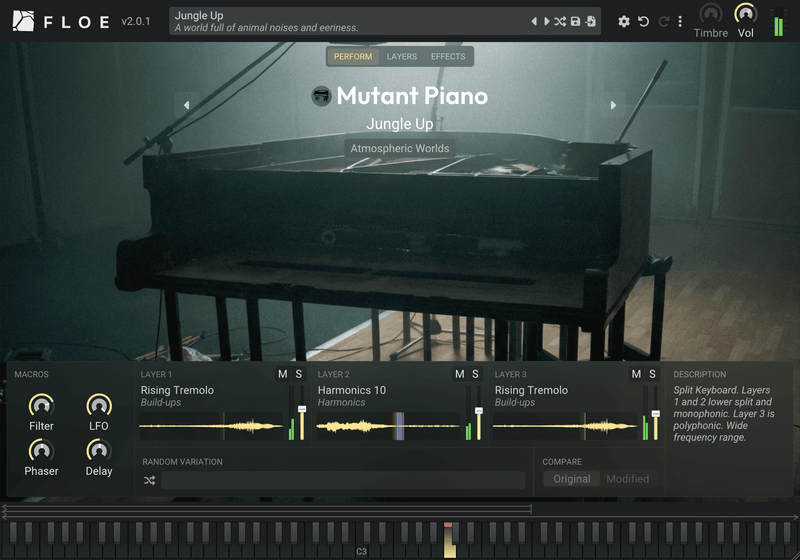This screenshot has height=560, width=800.
Task: Click the Layer 3 volume fader
Action: [x=656, y=413]
